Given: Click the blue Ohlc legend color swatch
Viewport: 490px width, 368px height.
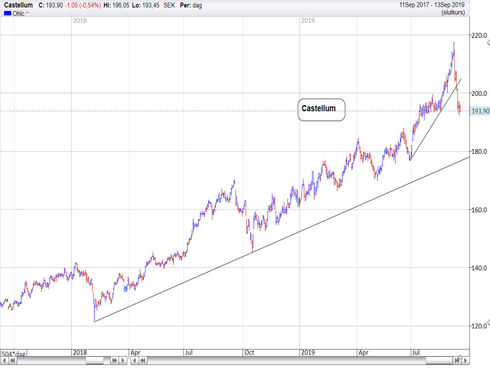Looking at the screenshot, I should (8, 13).
